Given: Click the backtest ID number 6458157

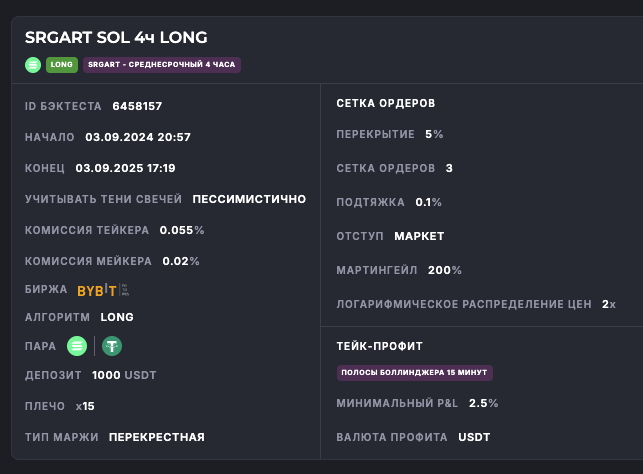Looking at the screenshot, I should pyautogui.click(x=137, y=105).
